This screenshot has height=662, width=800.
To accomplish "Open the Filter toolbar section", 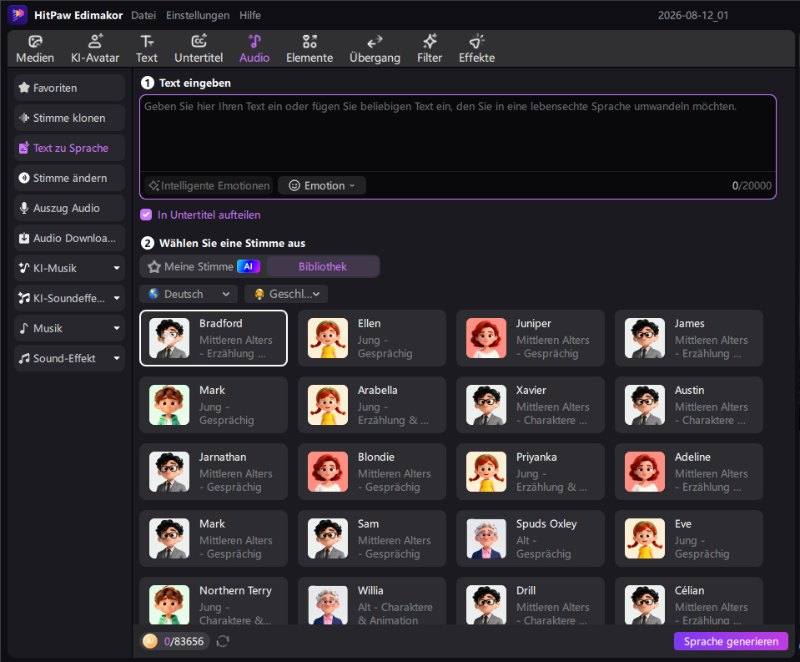I will tap(429, 49).
